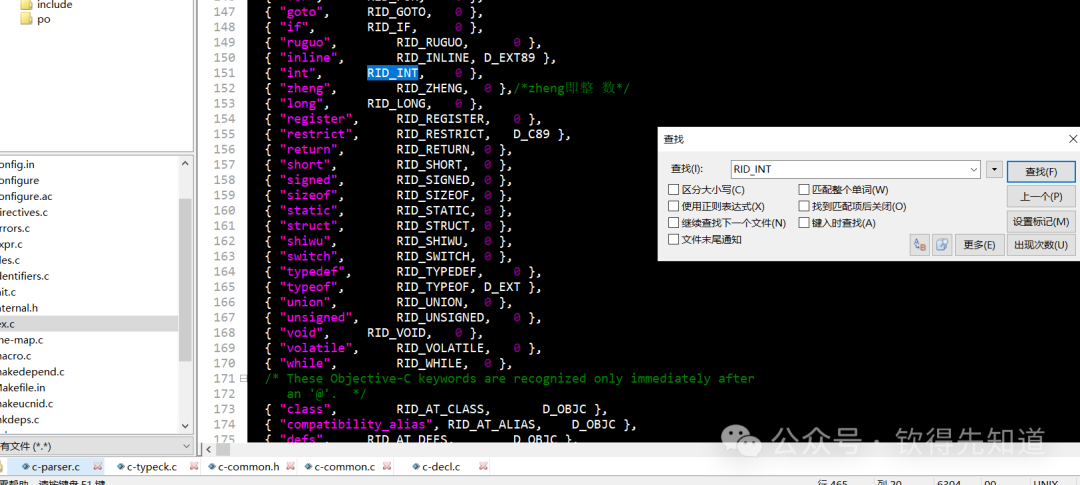Screen dimensions: 1080x485
Task: Close the 查找 dialog with the X
Action: [x=1072, y=139]
